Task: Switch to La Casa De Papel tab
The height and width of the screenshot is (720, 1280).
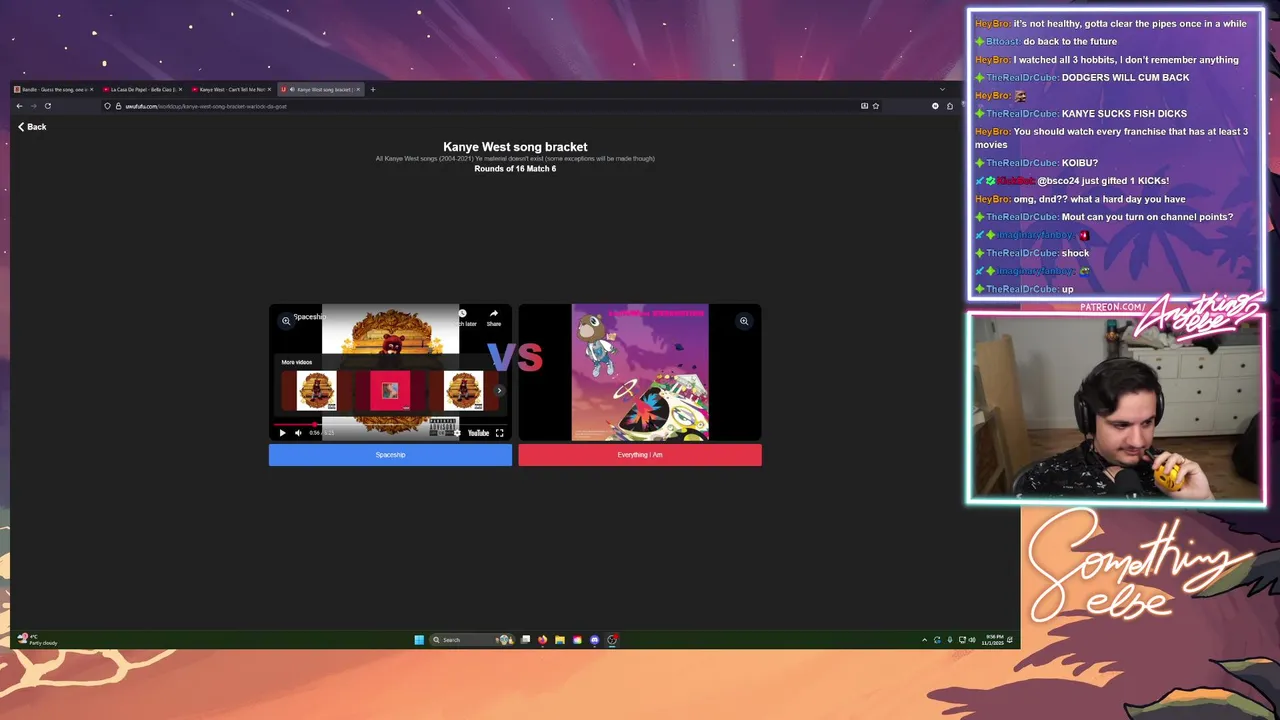Action: coord(141,89)
